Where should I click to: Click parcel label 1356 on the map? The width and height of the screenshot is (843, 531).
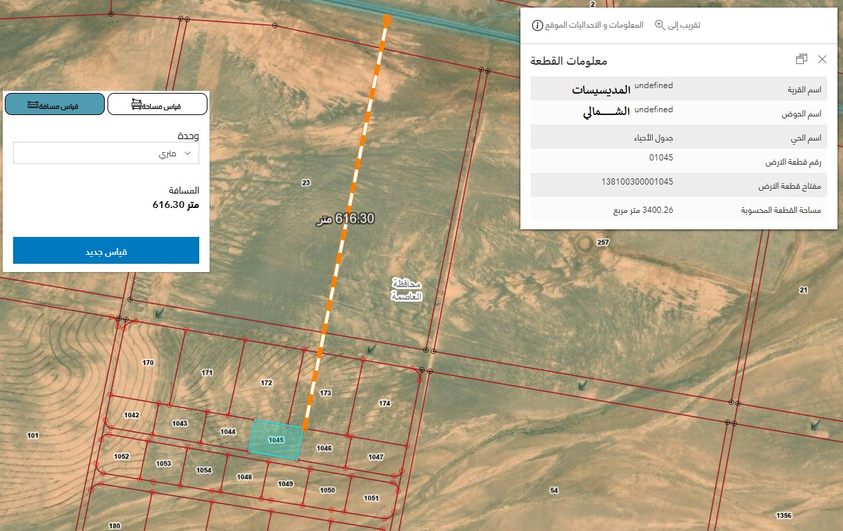(x=784, y=515)
